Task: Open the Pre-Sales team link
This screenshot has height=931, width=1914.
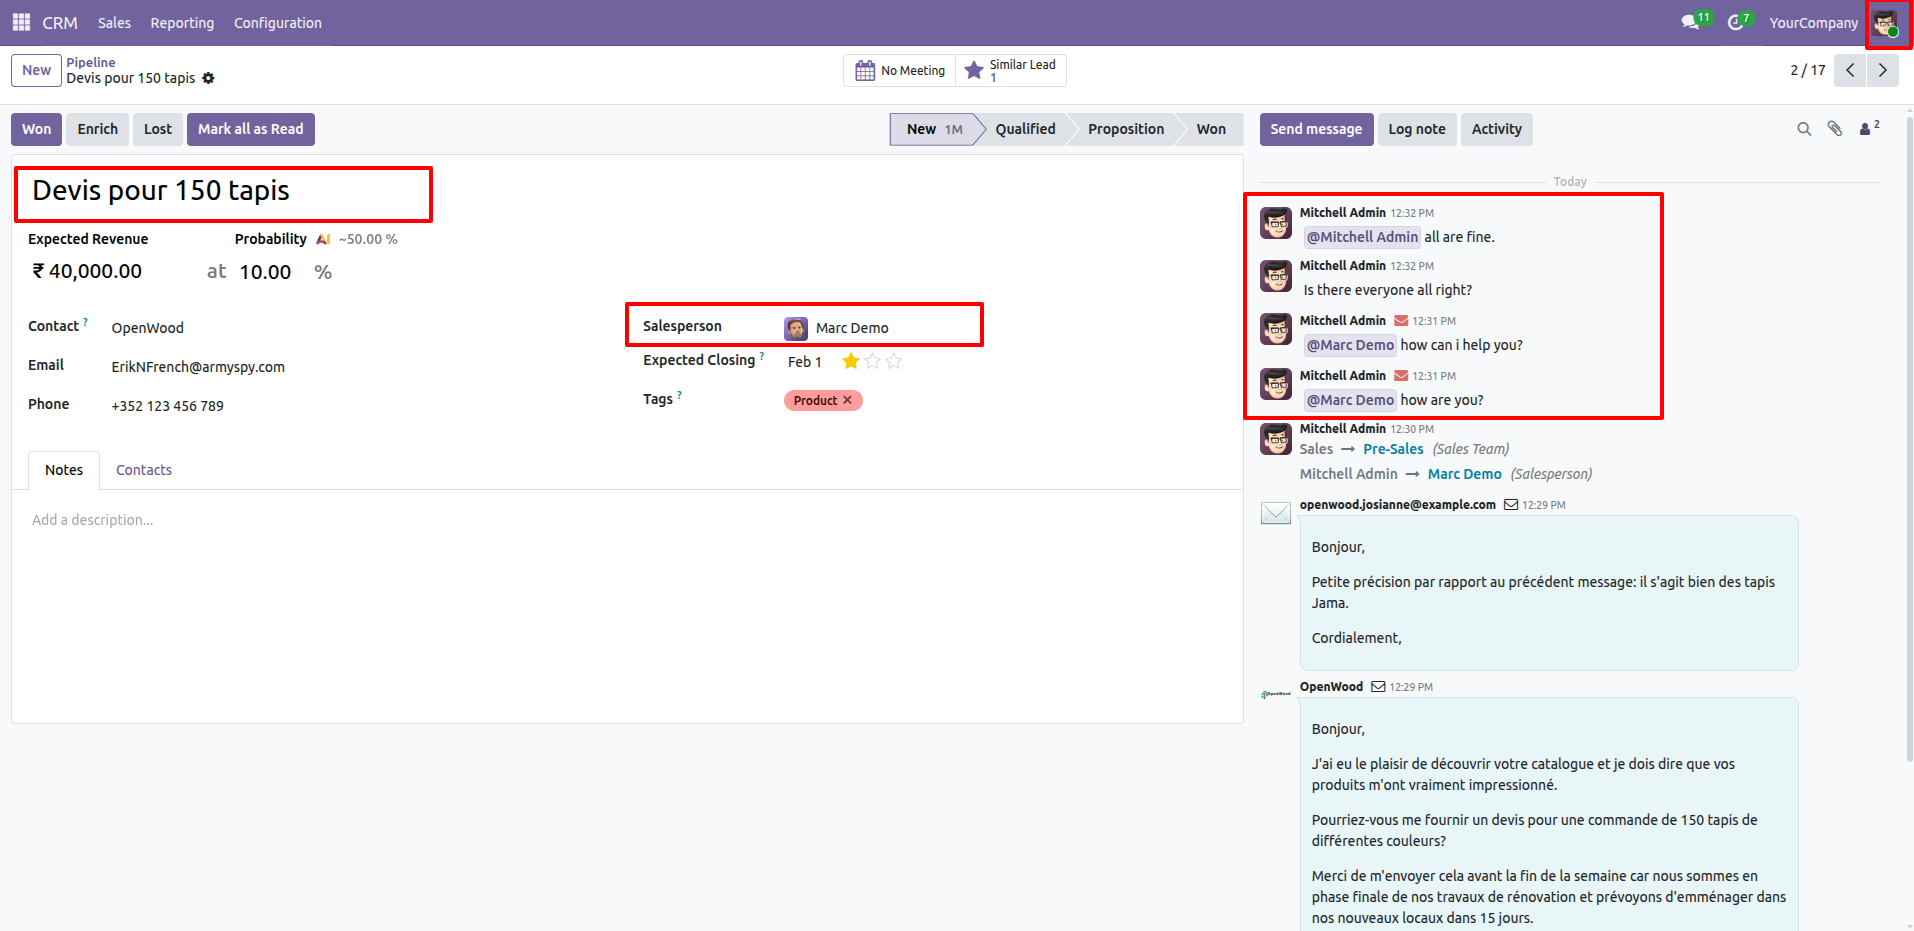Action: click(1393, 449)
